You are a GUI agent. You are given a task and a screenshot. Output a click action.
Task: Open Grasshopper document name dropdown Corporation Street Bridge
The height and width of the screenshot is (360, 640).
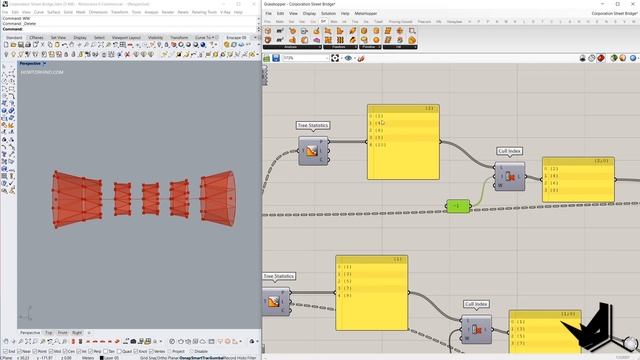click(x=614, y=13)
